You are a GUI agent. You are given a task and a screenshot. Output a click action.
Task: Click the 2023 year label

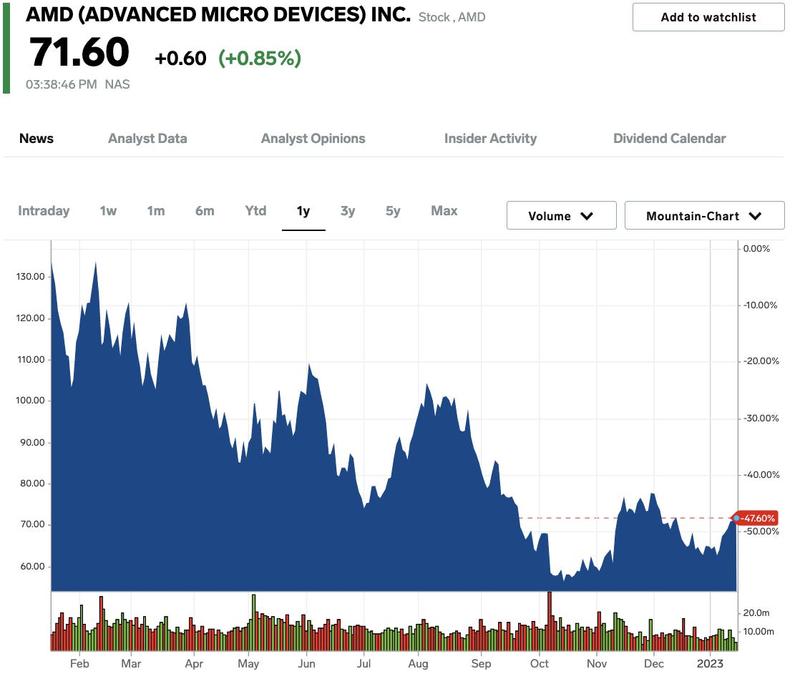[x=710, y=663]
